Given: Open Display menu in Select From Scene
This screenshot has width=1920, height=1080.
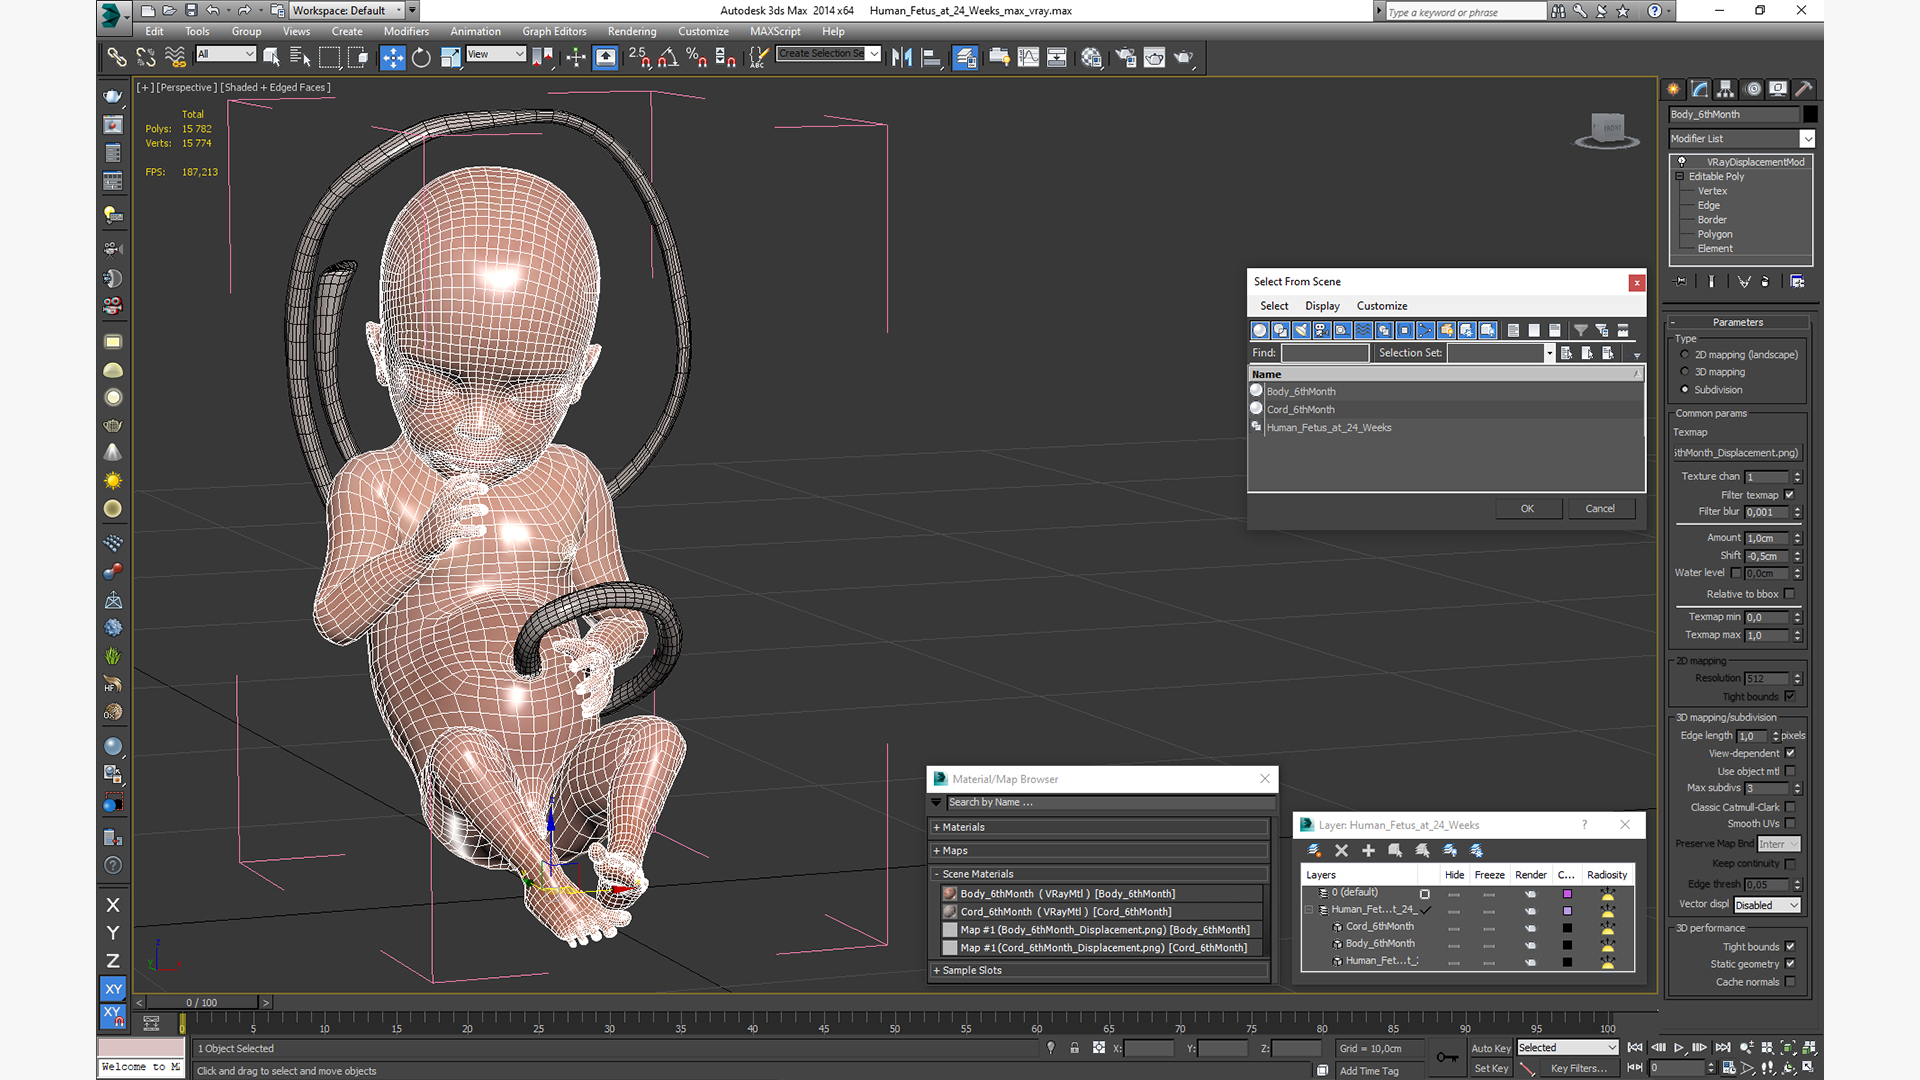Looking at the screenshot, I should click(x=1322, y=306).
